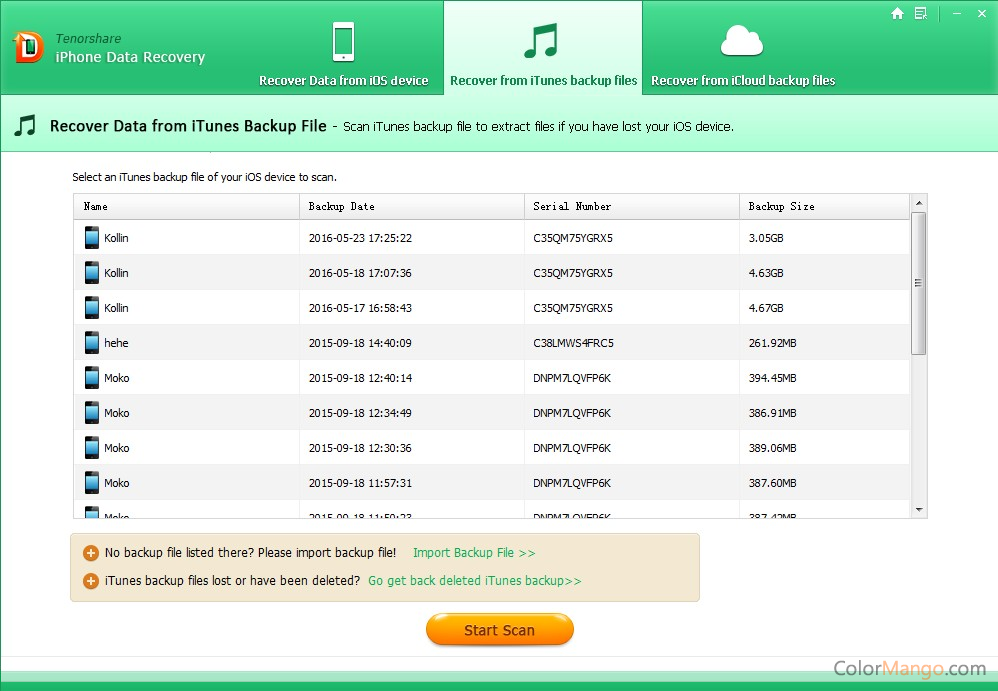This screenshot has width=998, height=691.
Task: Expand the iTunes backup files lost plus icon
Action: tap(91, 581)
